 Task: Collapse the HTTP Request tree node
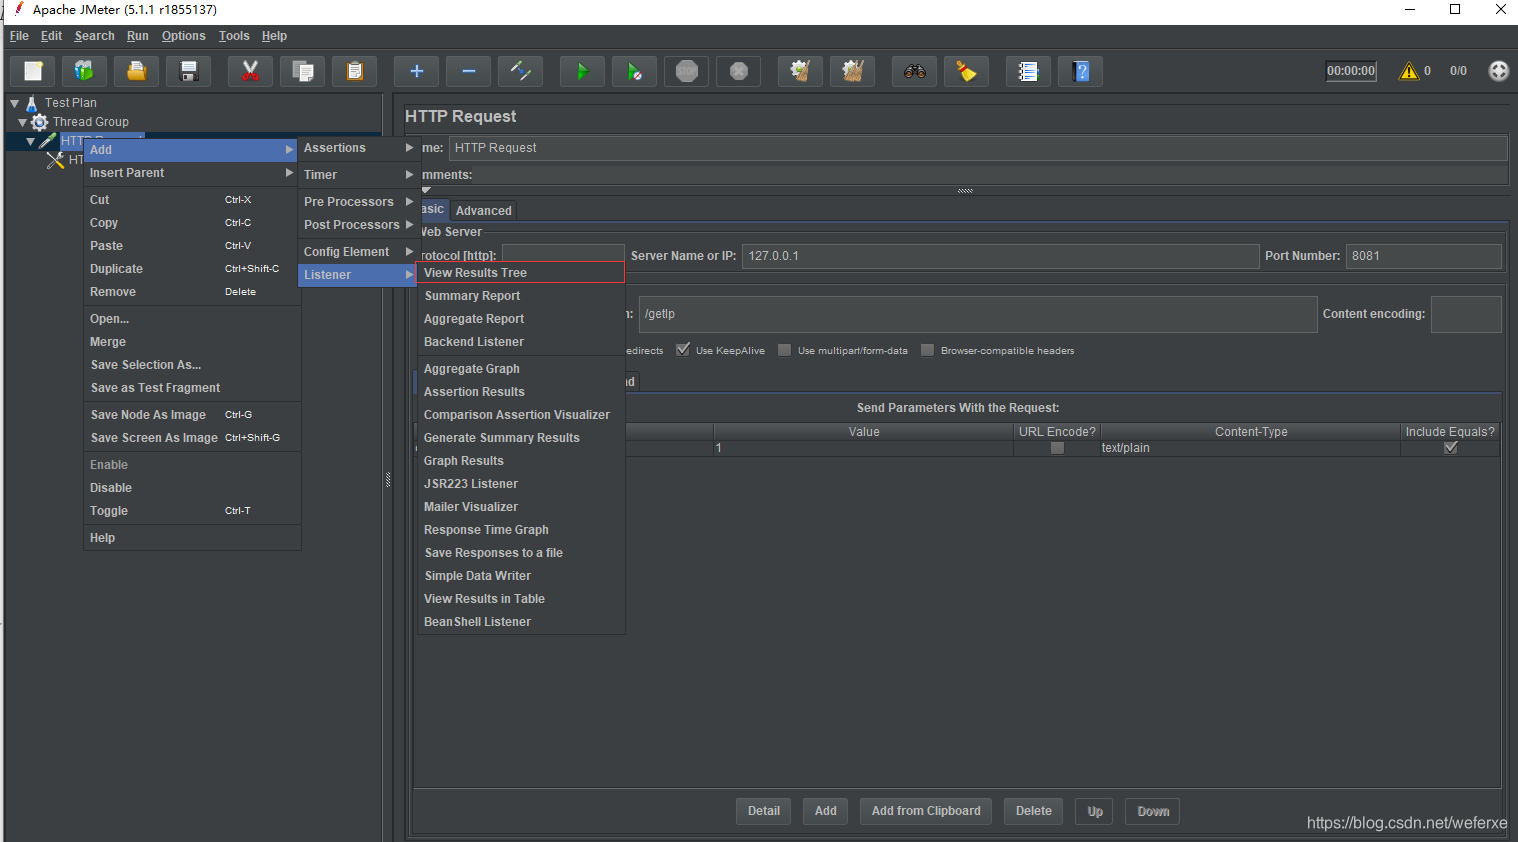pyautogui.click(x=31, y=141)
